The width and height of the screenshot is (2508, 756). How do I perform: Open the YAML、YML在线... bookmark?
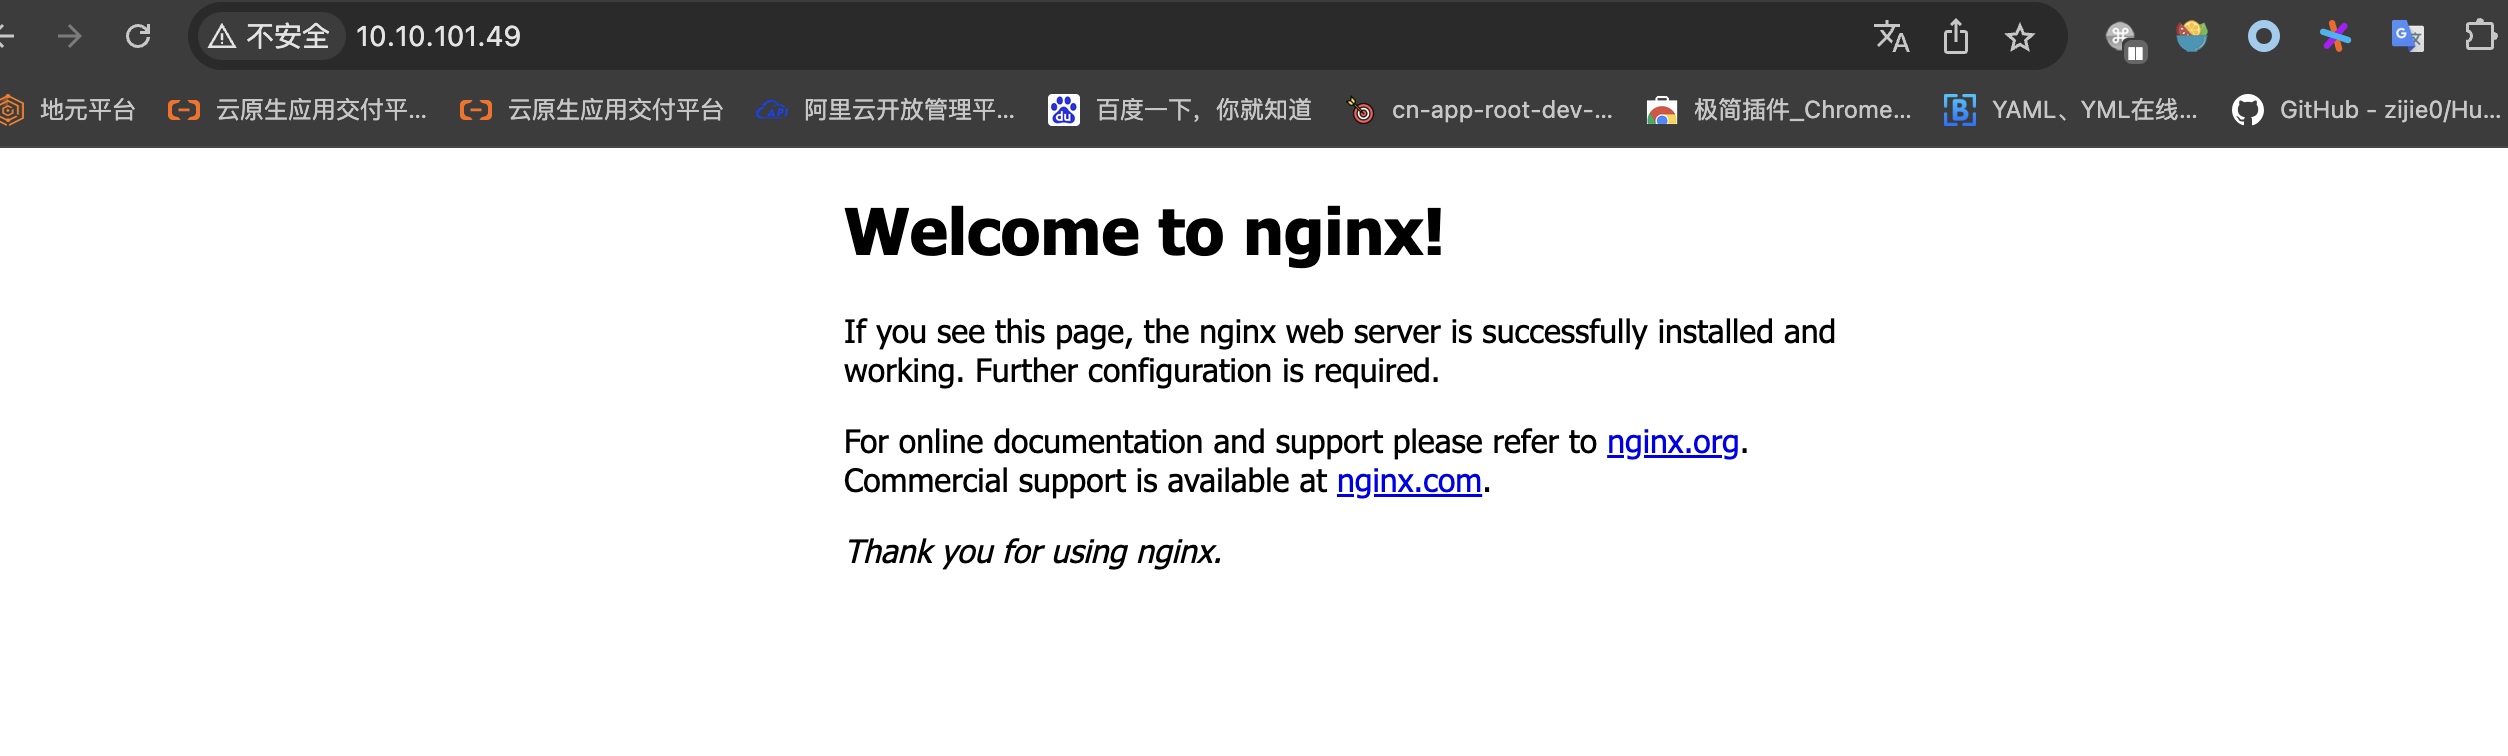2070,110
